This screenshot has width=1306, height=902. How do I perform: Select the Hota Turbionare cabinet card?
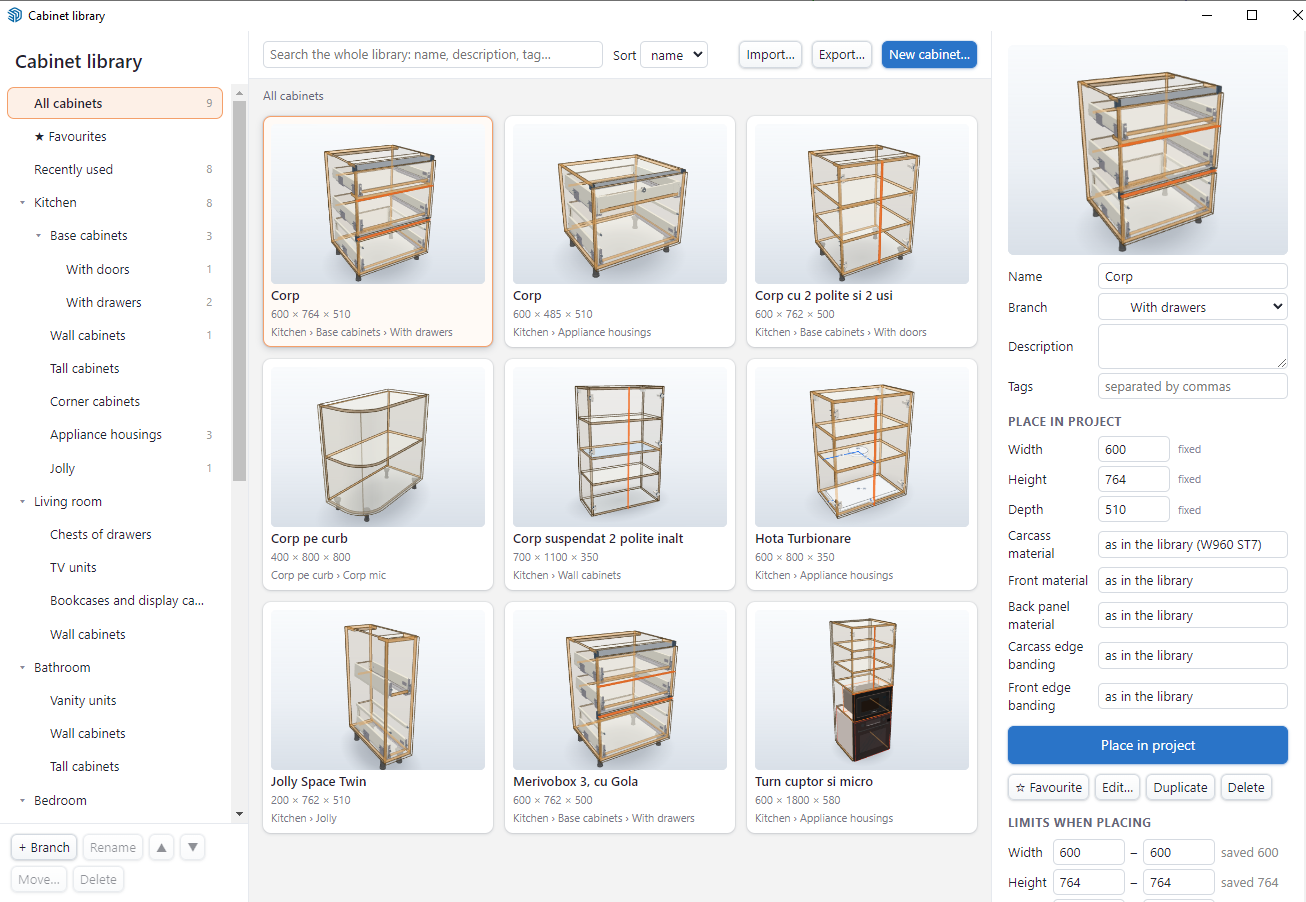click(862, 475)
